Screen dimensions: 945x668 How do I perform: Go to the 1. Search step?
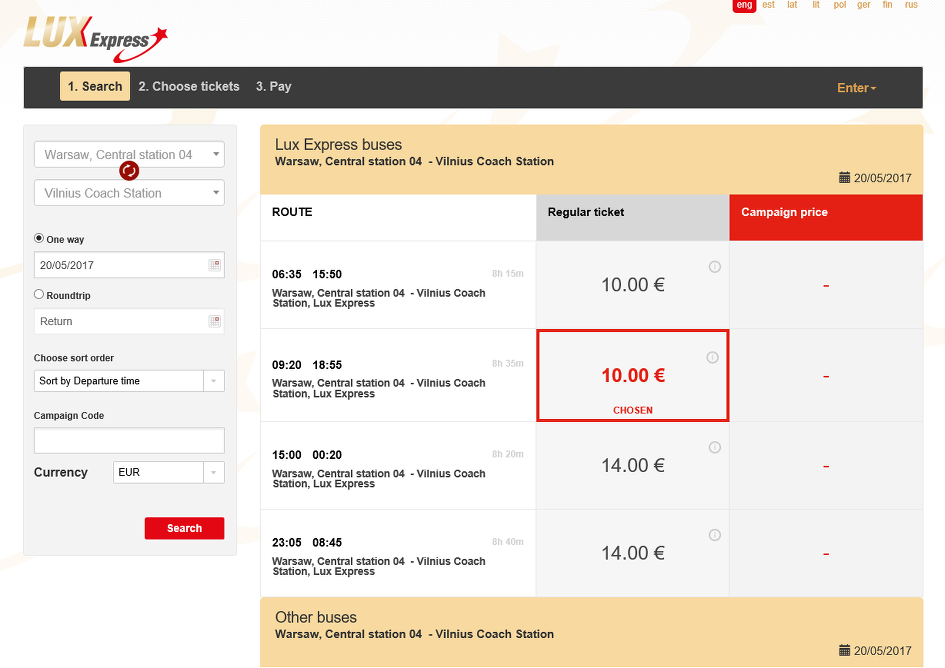pyautogui.click(x=95, y=86)
